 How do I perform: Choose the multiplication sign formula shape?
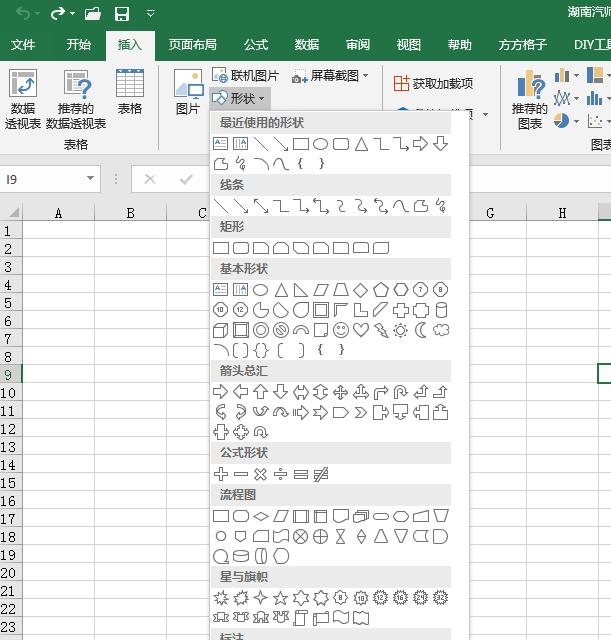[x=261, y=474]
